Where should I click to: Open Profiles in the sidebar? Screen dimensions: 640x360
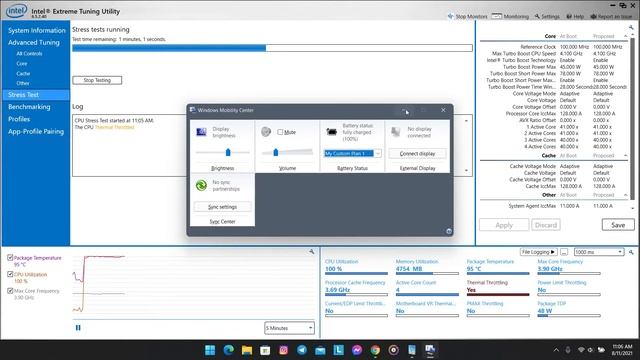point(19,119)
